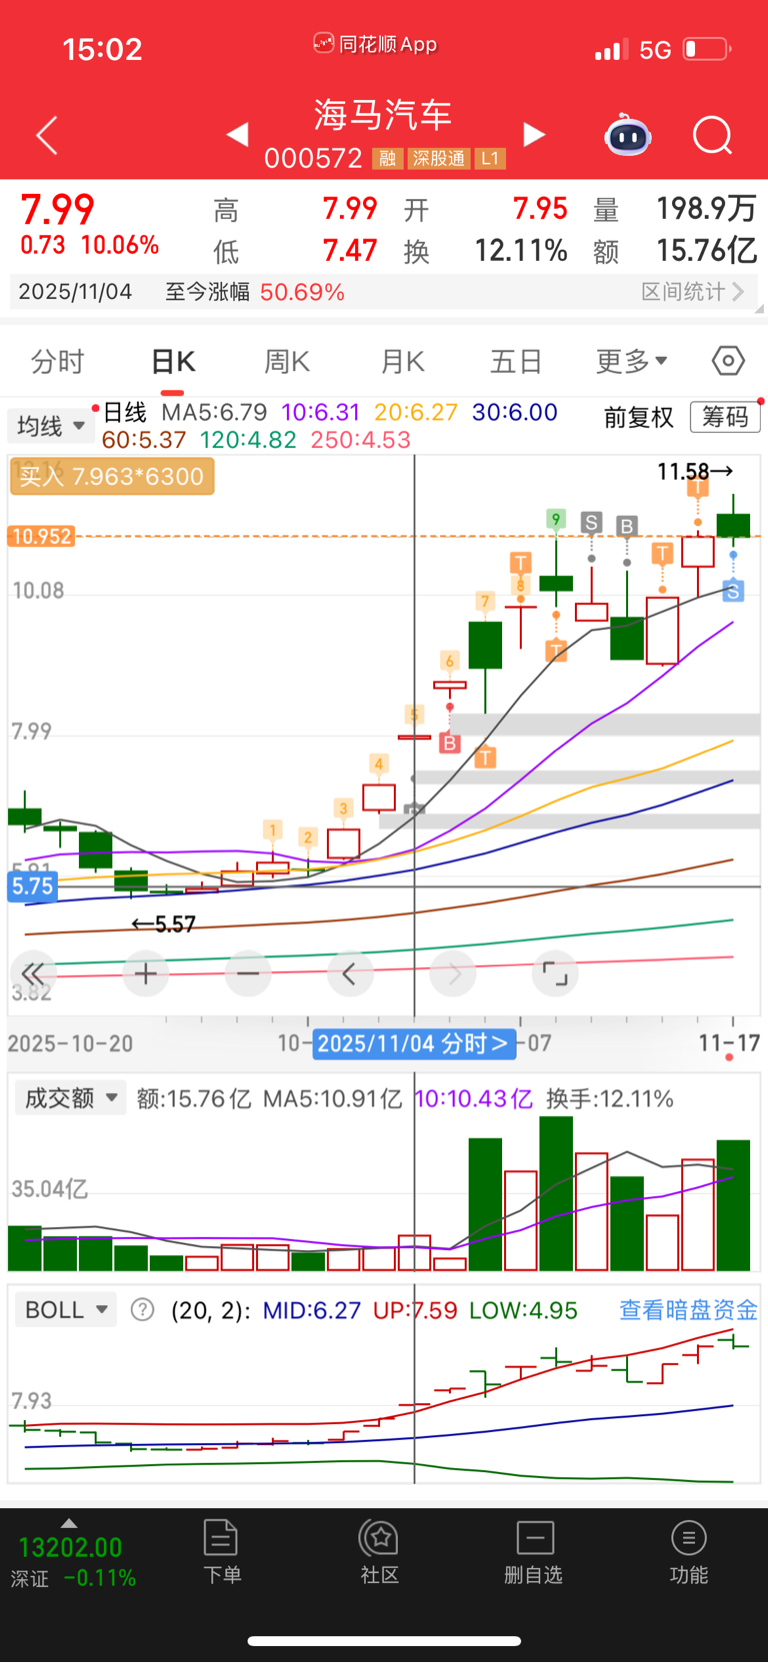Tap the 融 margin badge
Viewport: 768px width, 1663px height.
click(x=388, y=159)
